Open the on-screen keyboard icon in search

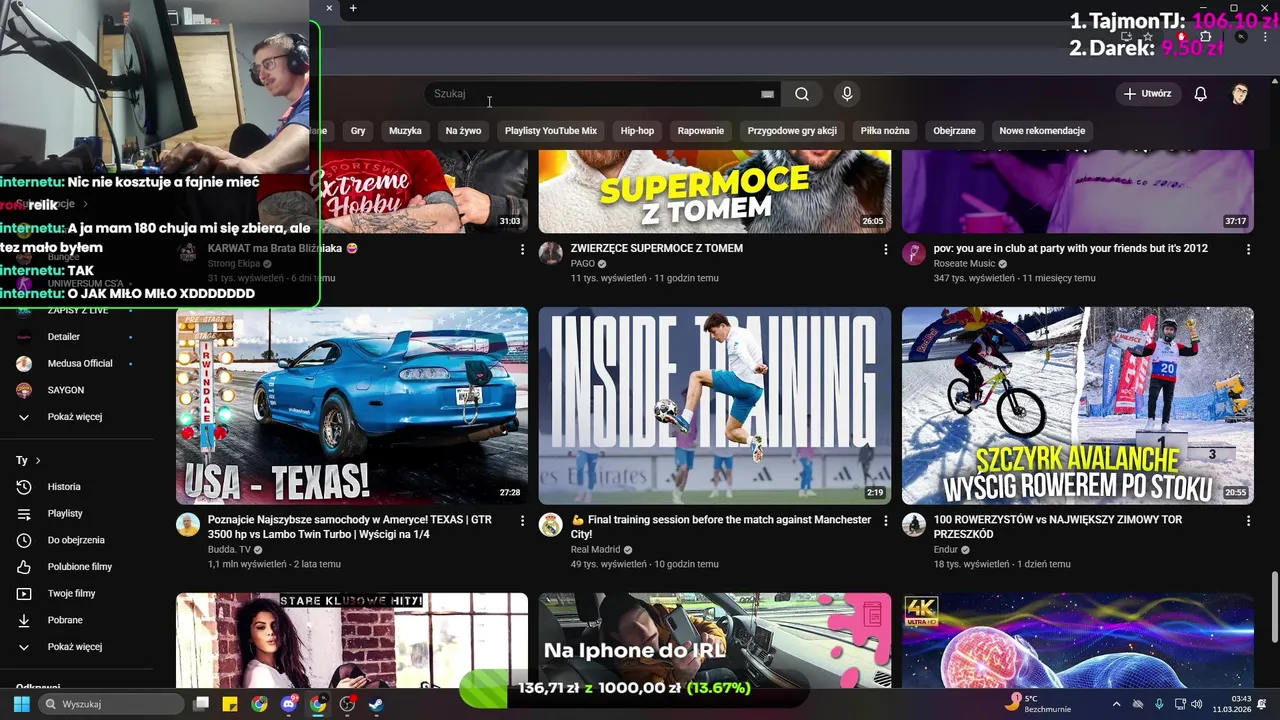pyautogui.click(x=767, y=94)
